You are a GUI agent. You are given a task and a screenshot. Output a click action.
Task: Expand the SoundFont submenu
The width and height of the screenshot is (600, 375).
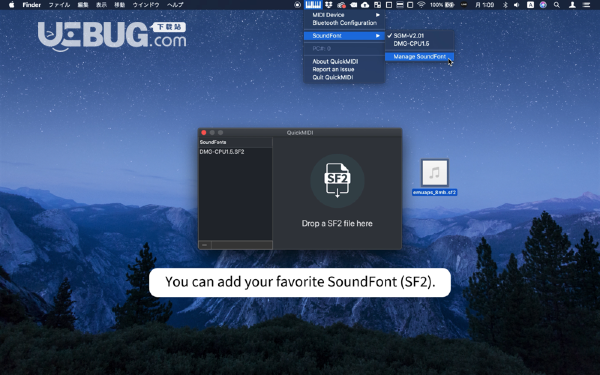click(x=344, y=36)
